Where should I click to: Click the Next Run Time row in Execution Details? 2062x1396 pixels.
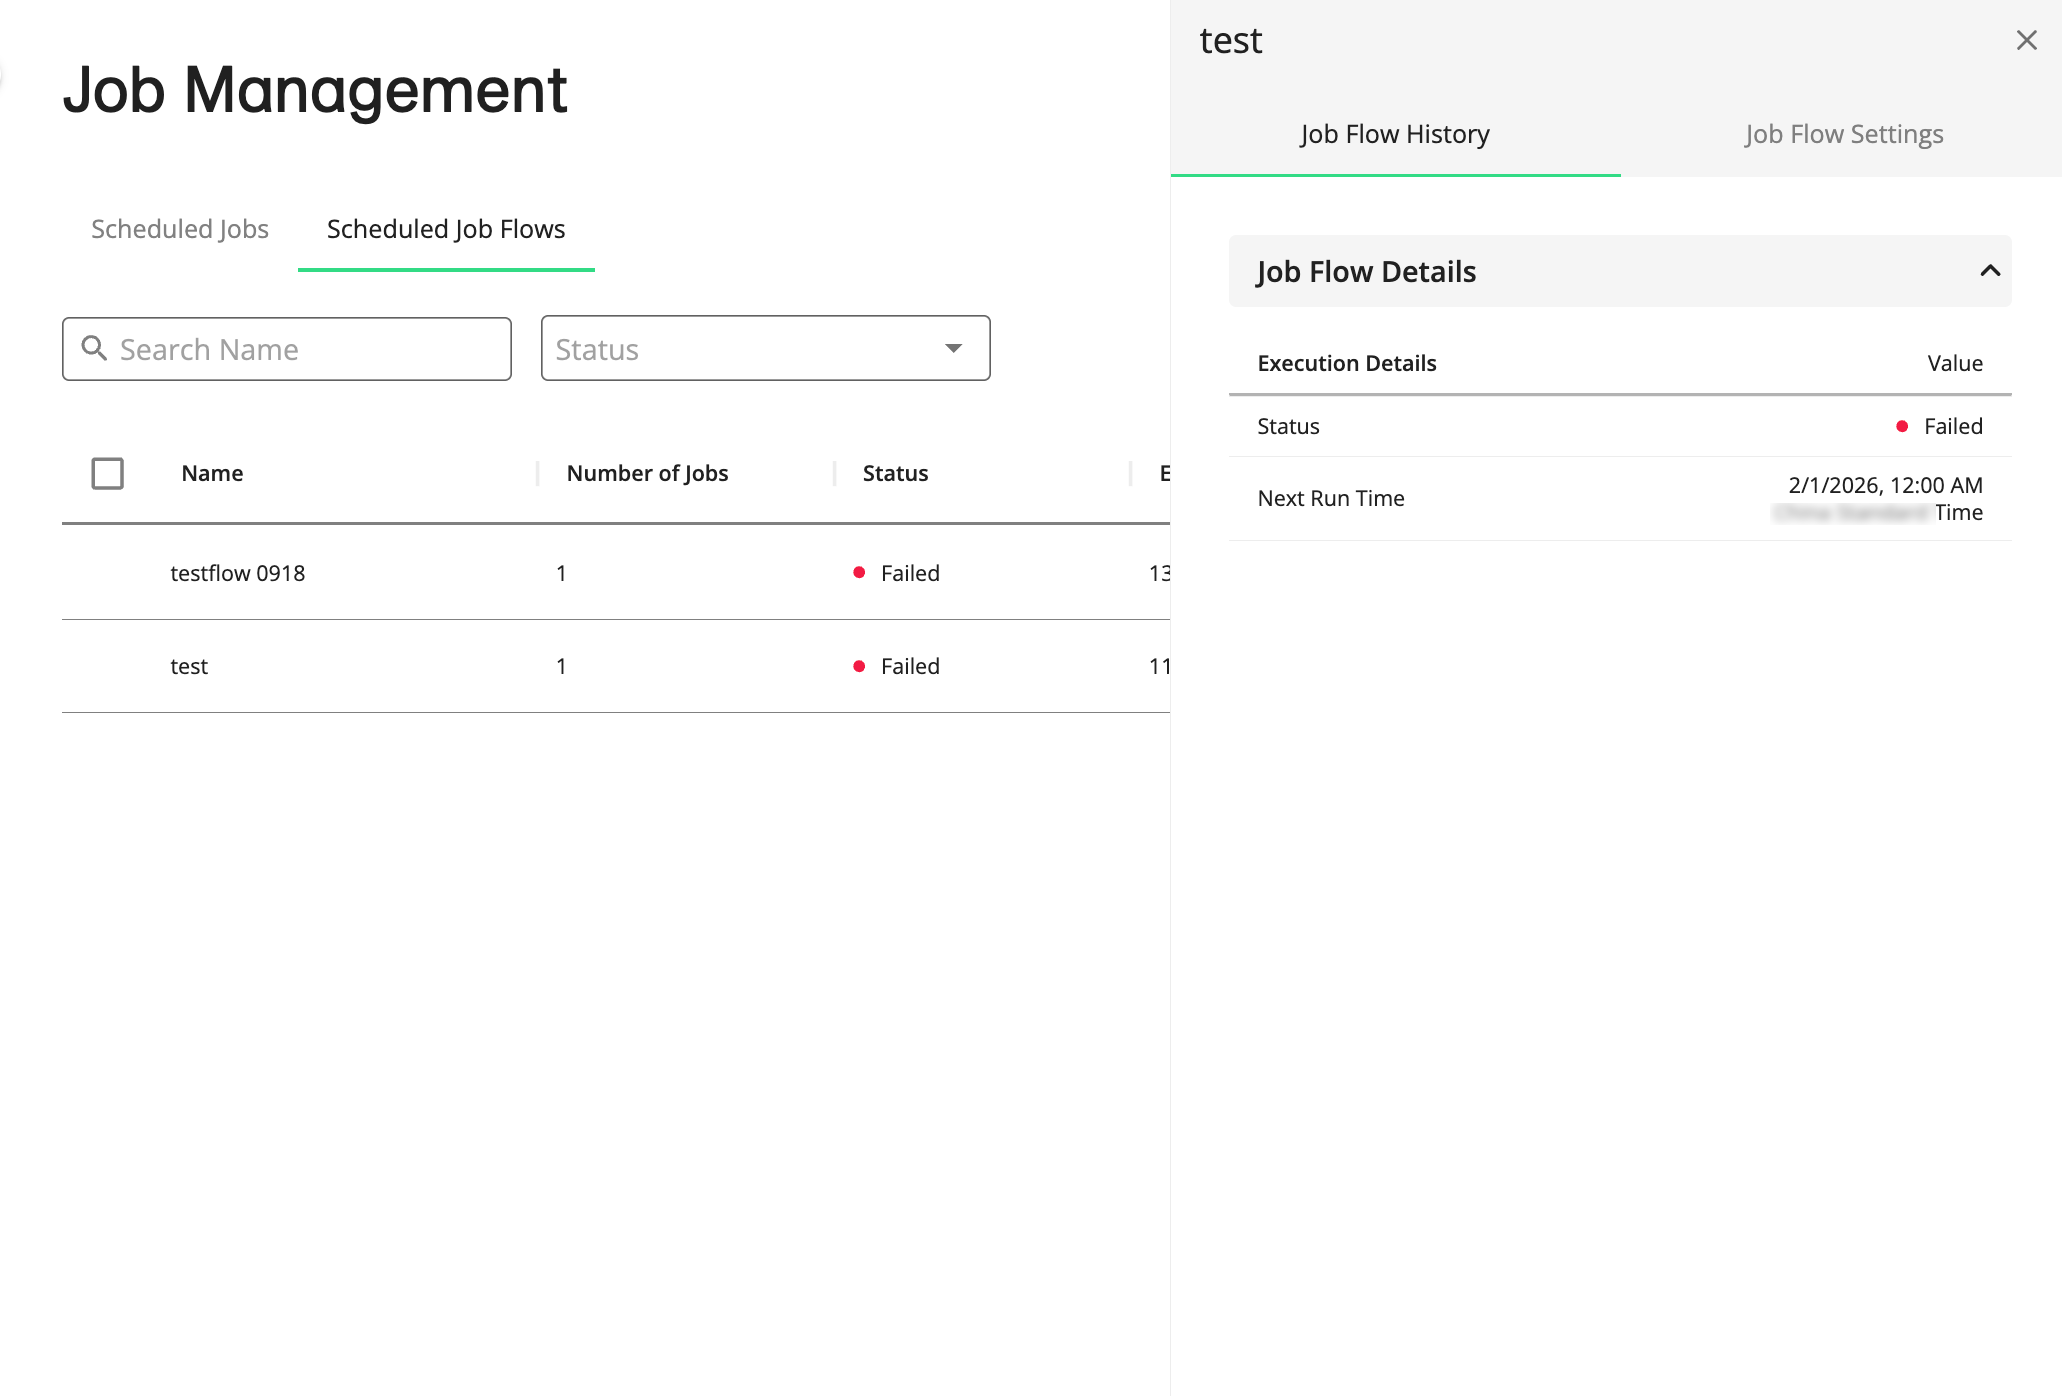click(1330, 497)
